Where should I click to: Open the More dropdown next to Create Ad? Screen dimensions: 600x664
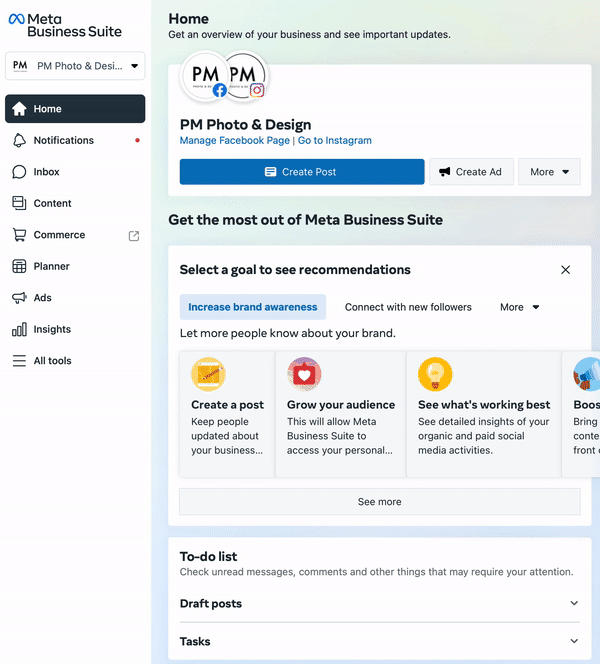click(x=549, y=172)
